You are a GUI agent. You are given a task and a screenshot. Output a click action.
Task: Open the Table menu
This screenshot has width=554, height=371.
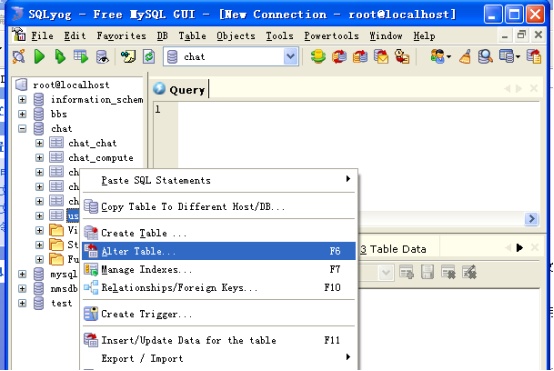(x=192, y=36)
